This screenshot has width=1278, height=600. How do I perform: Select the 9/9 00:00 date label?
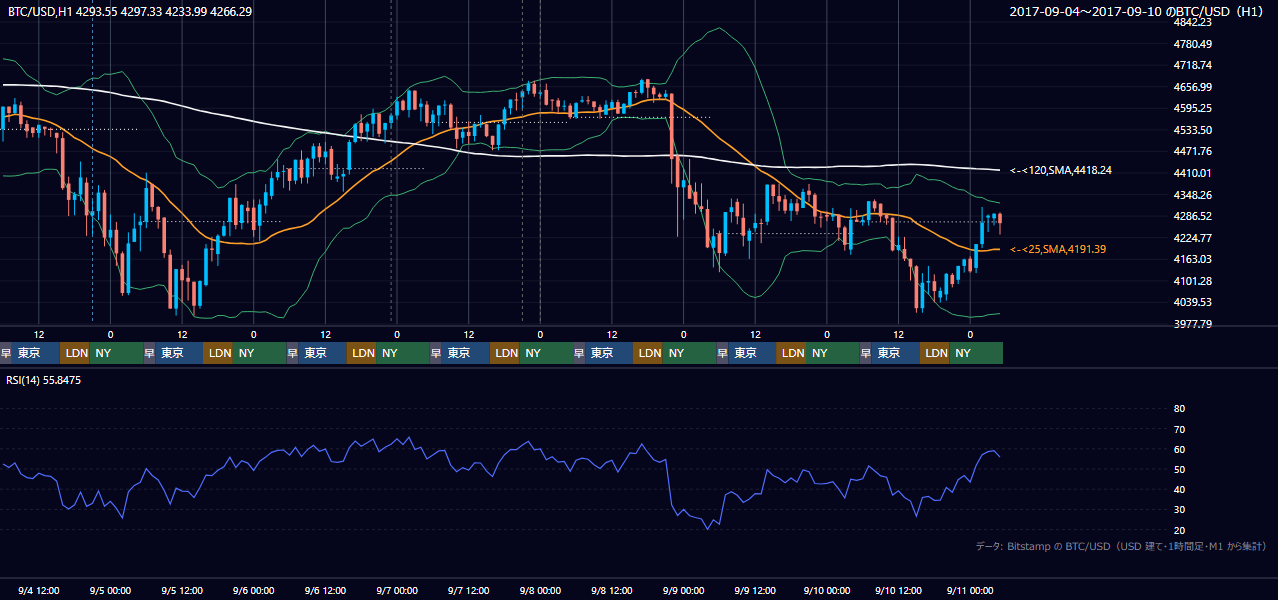[x=683, y=590]
